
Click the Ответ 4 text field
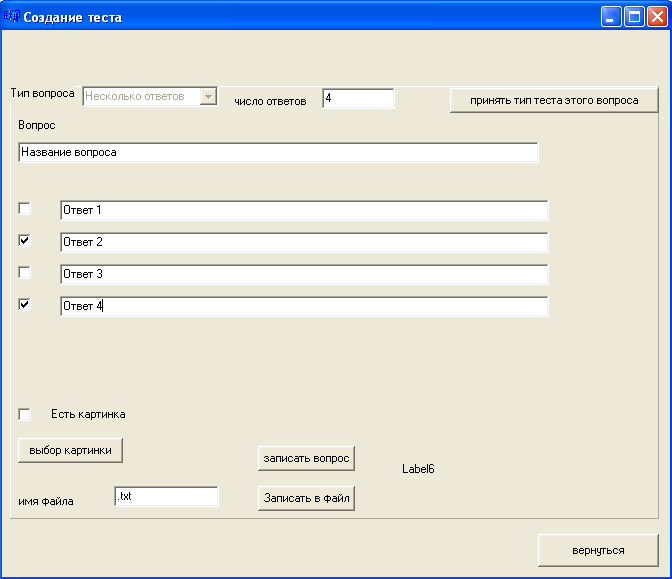pyautogui.click(x=304, y=306)
